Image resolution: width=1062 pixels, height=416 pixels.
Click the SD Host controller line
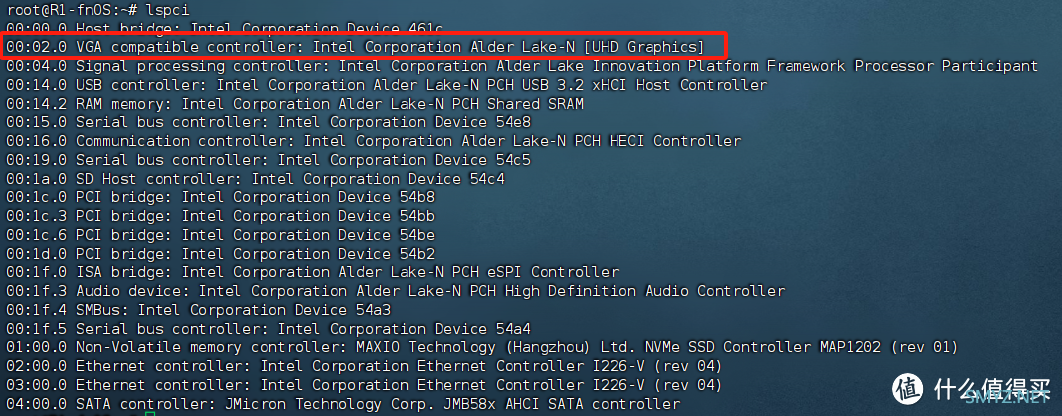point(255,179)
